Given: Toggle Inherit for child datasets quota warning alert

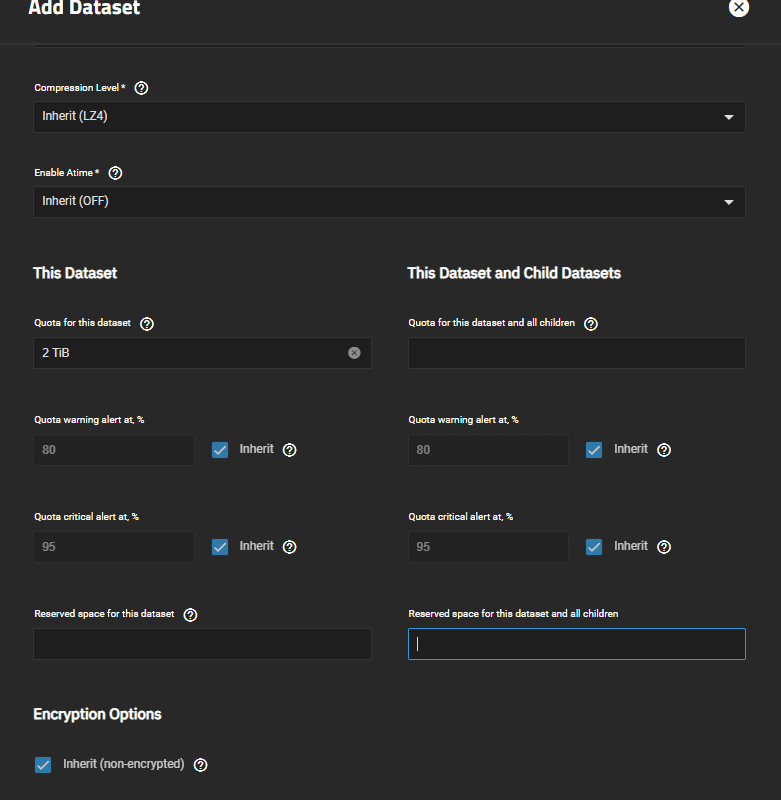Looking at the screenshot, I should click(x=594, y=449).
